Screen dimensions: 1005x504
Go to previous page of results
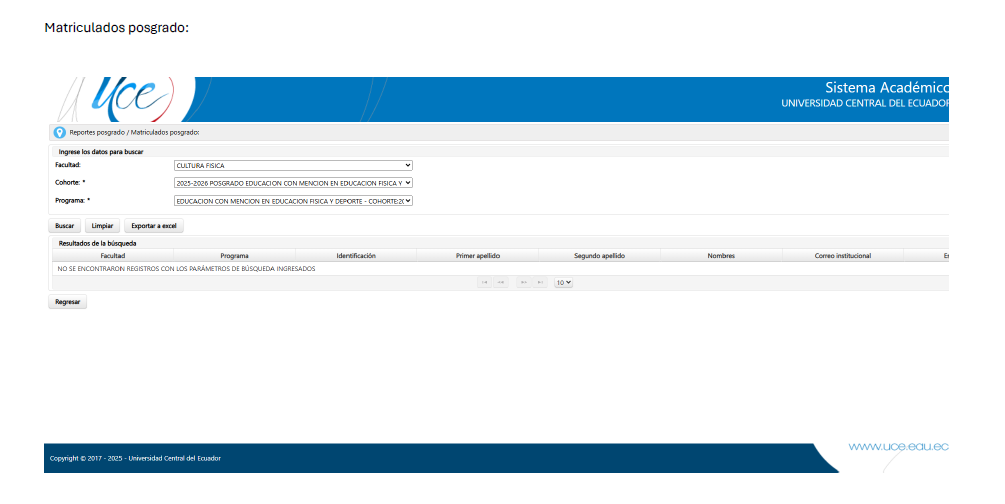pyautogui.click(x=501, y=283)
